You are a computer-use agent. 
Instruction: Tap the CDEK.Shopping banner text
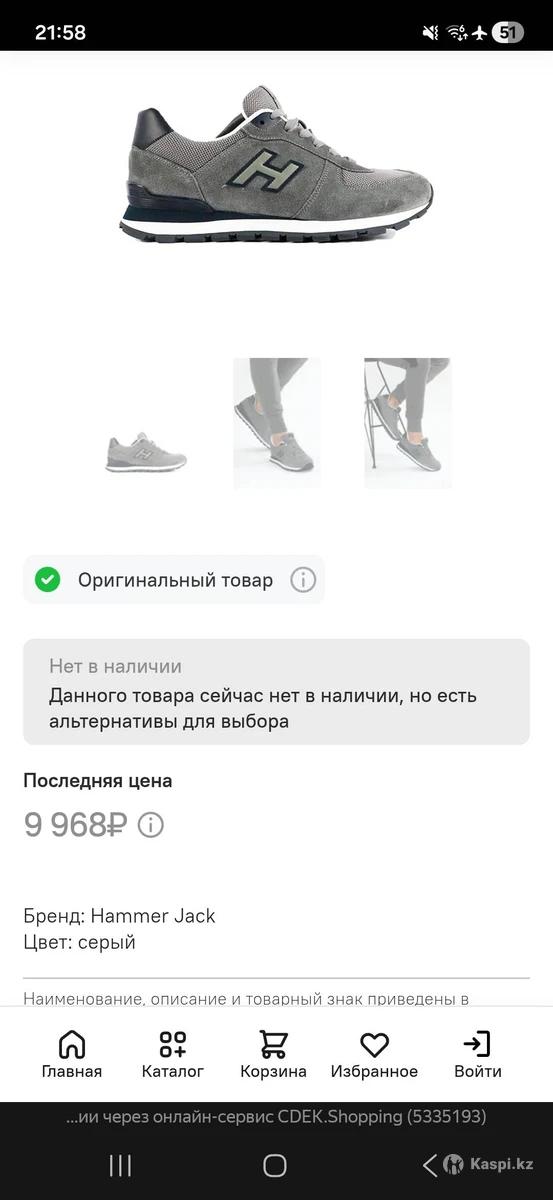pyautogui.click(x=276, y=1116)
